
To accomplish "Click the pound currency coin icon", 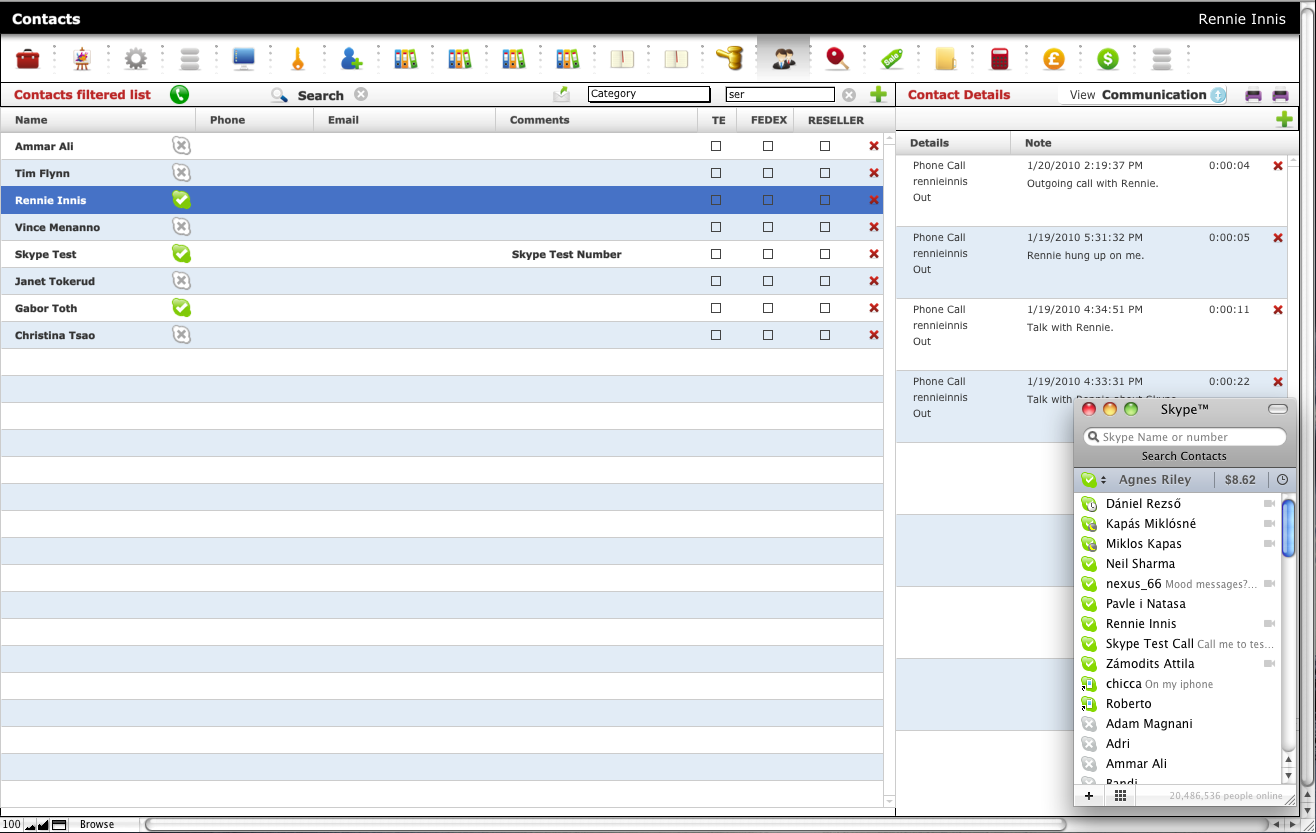I will pos(1053,59).
